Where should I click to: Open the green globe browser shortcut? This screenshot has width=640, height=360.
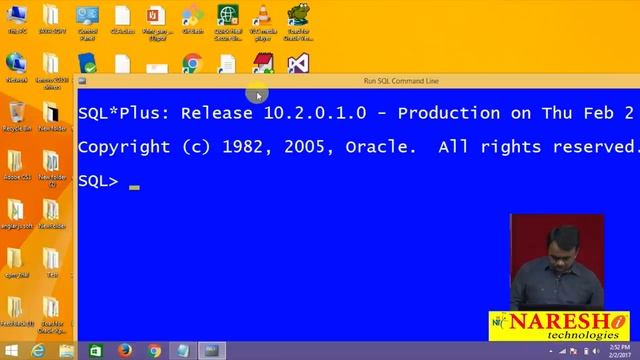coord(228,22)
